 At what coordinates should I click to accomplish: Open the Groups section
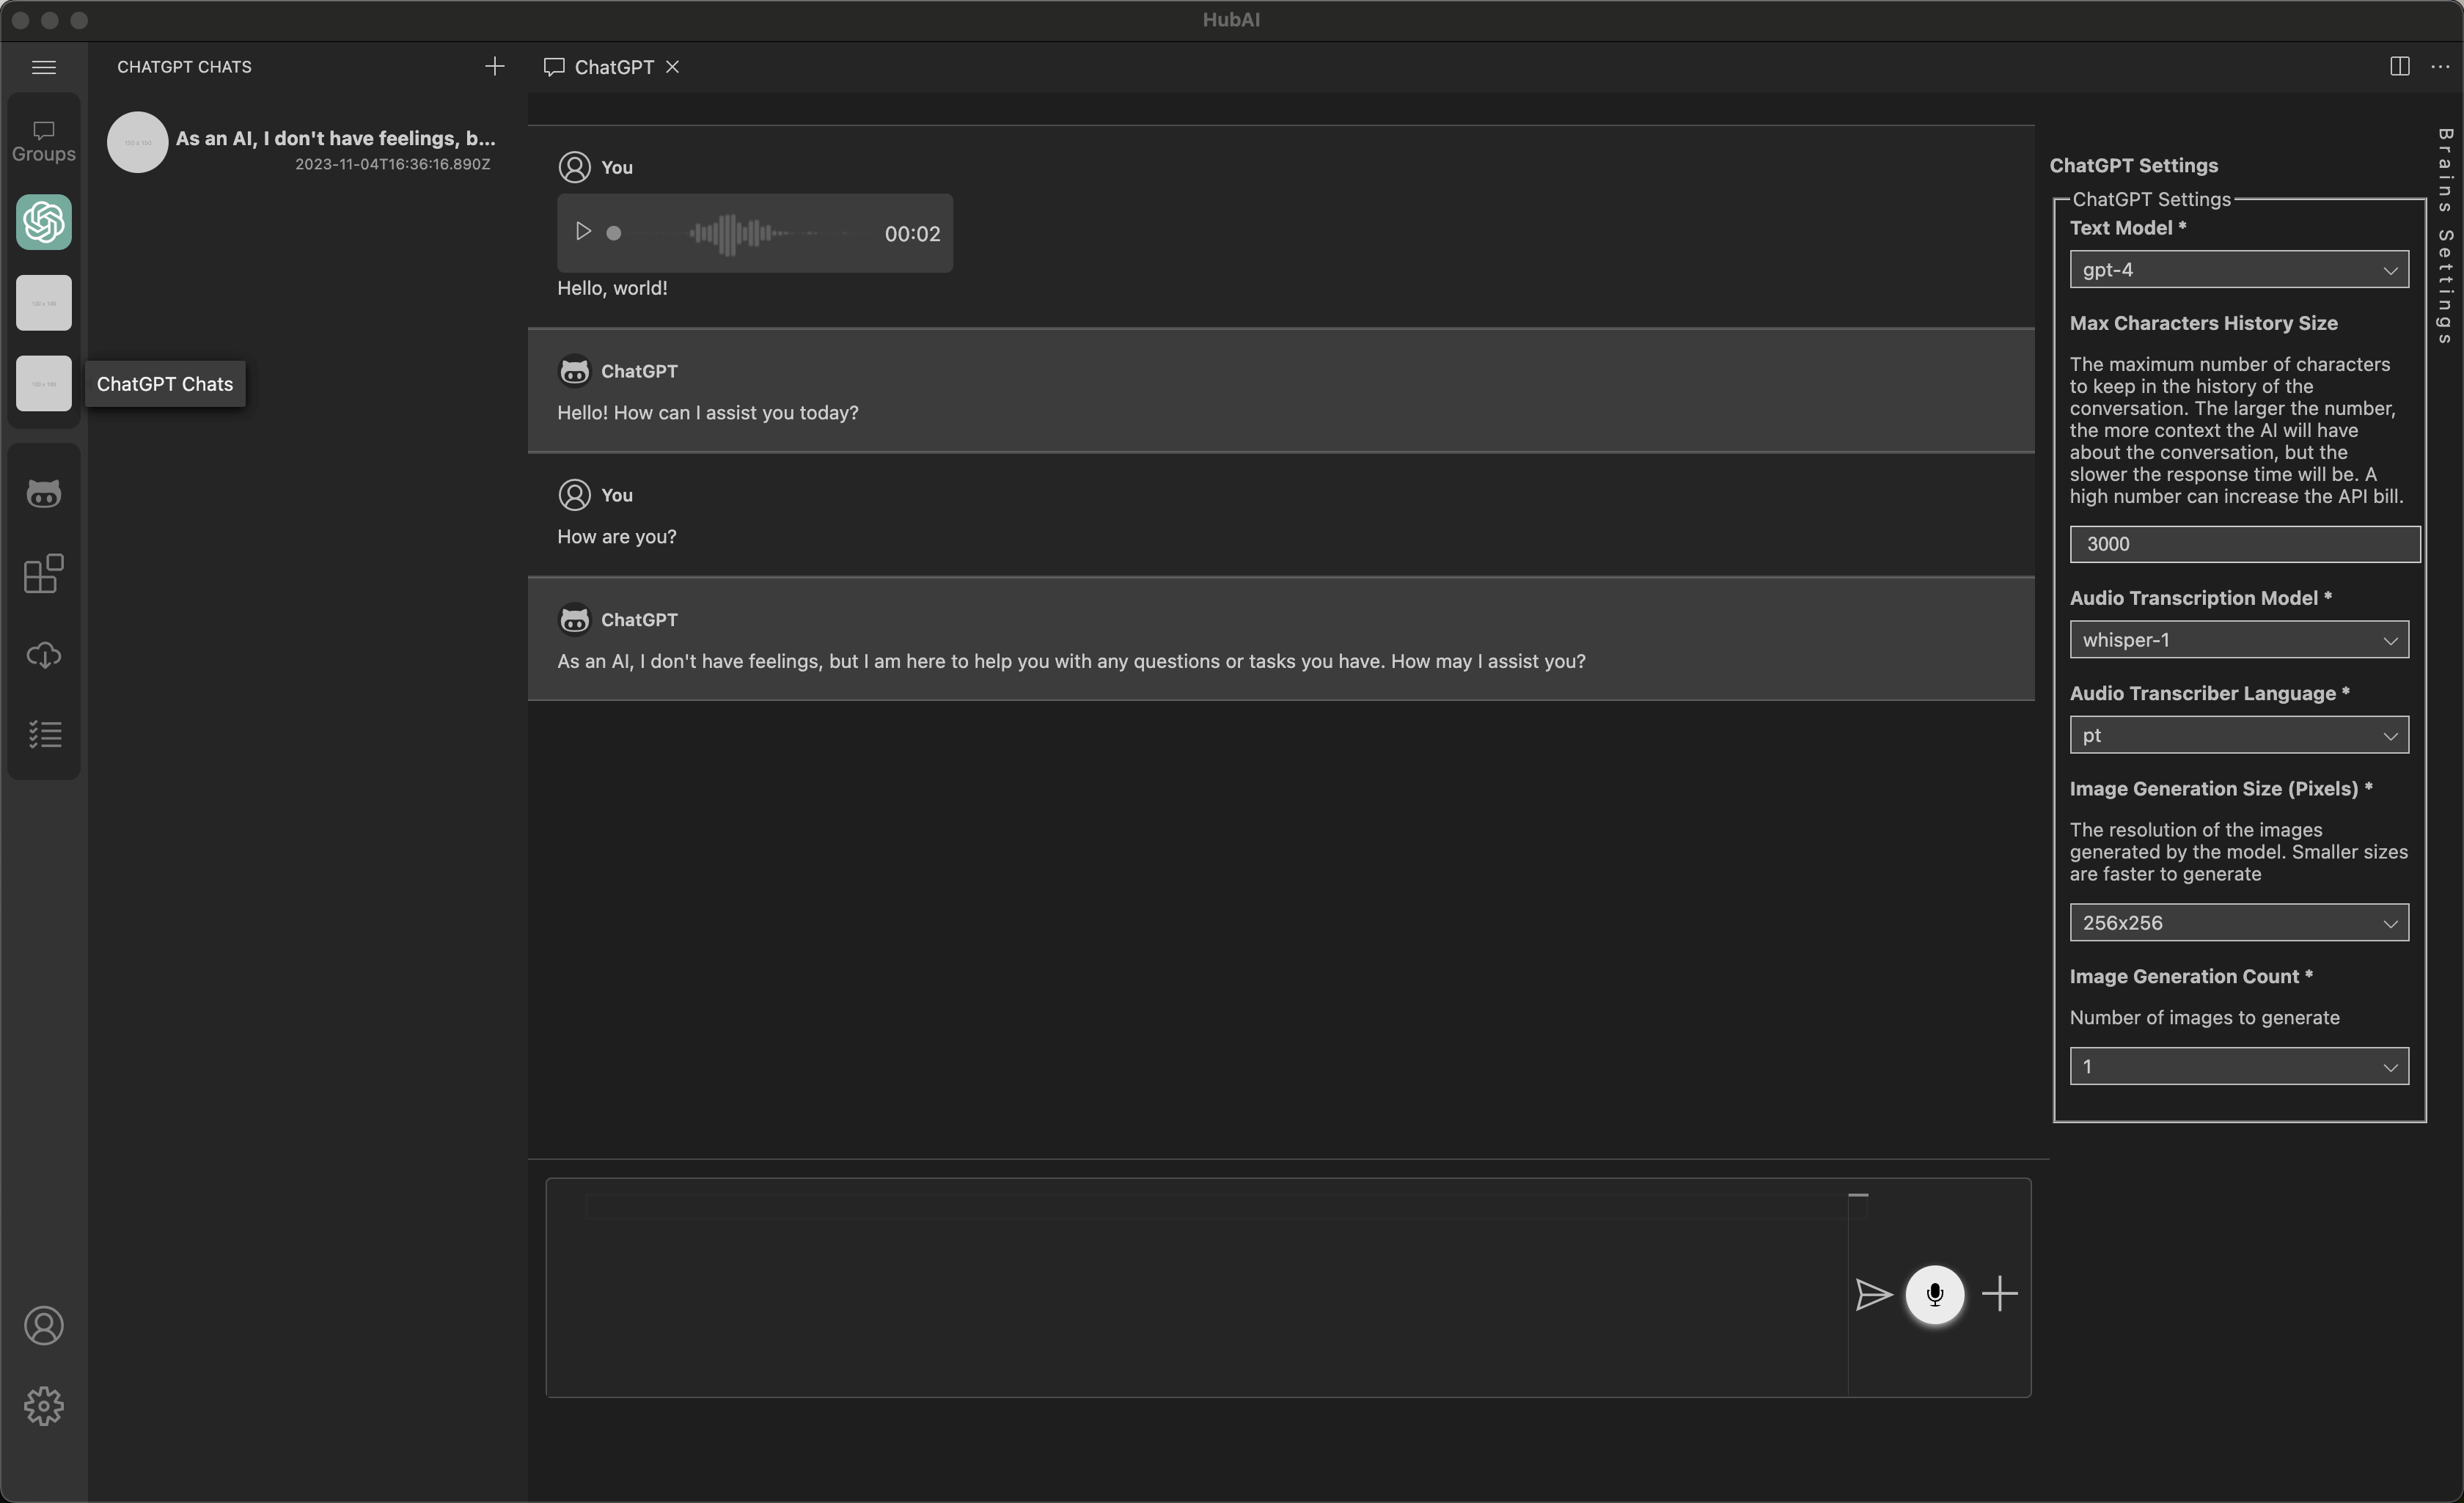[x=44, y=141]
